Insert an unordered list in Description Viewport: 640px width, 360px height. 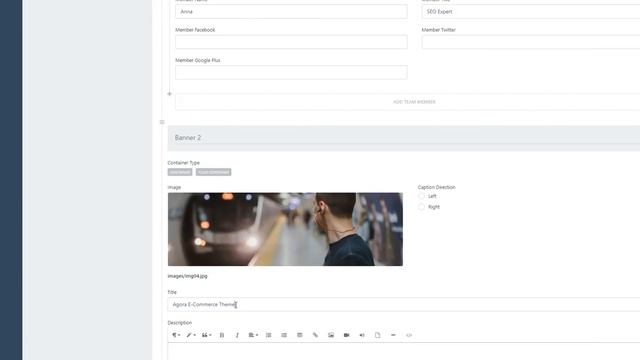click(x=284, y=335)
